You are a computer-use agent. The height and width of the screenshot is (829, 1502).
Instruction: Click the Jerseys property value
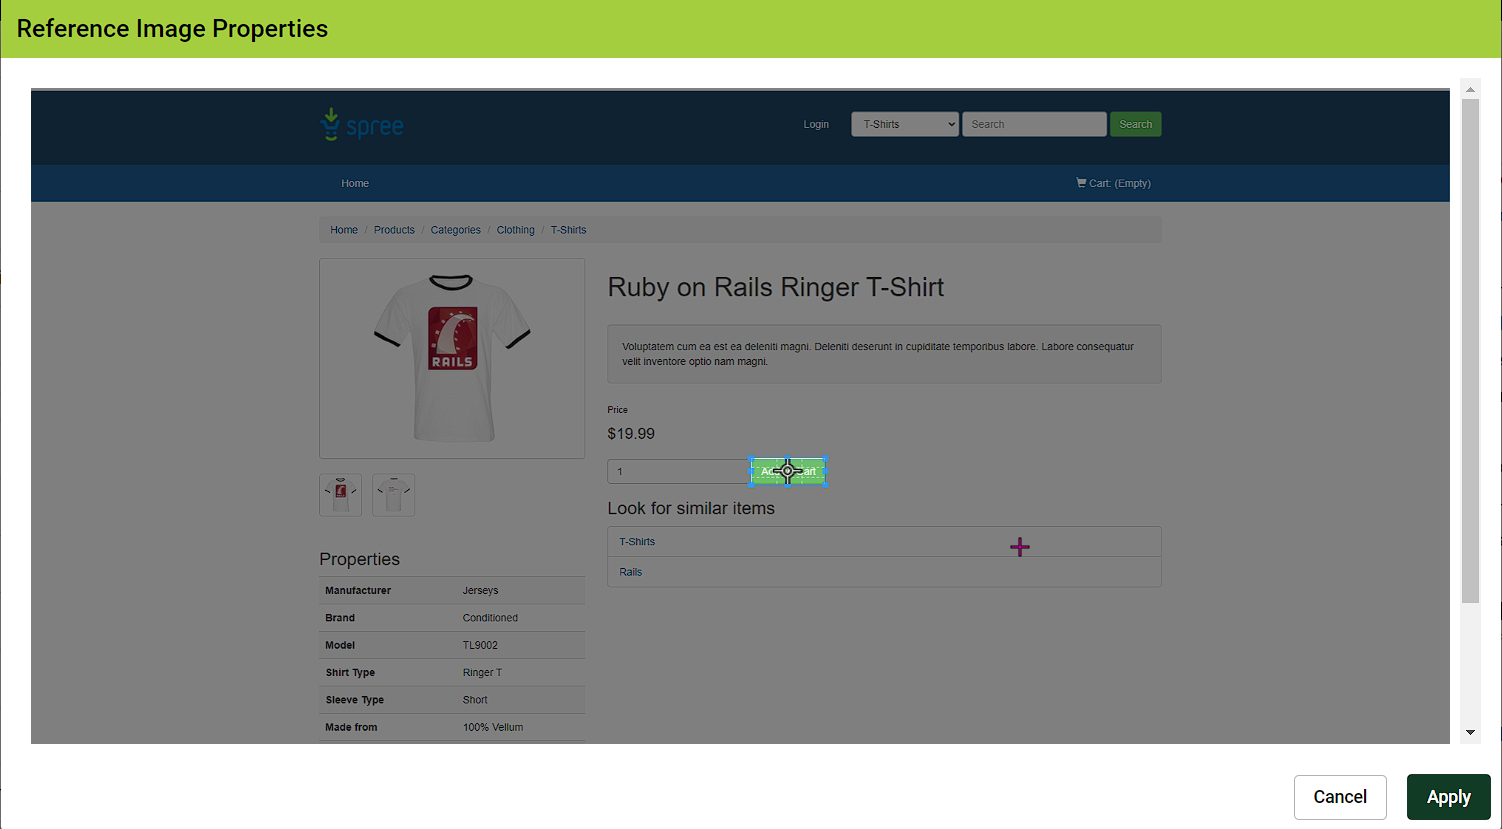[480, 591]
